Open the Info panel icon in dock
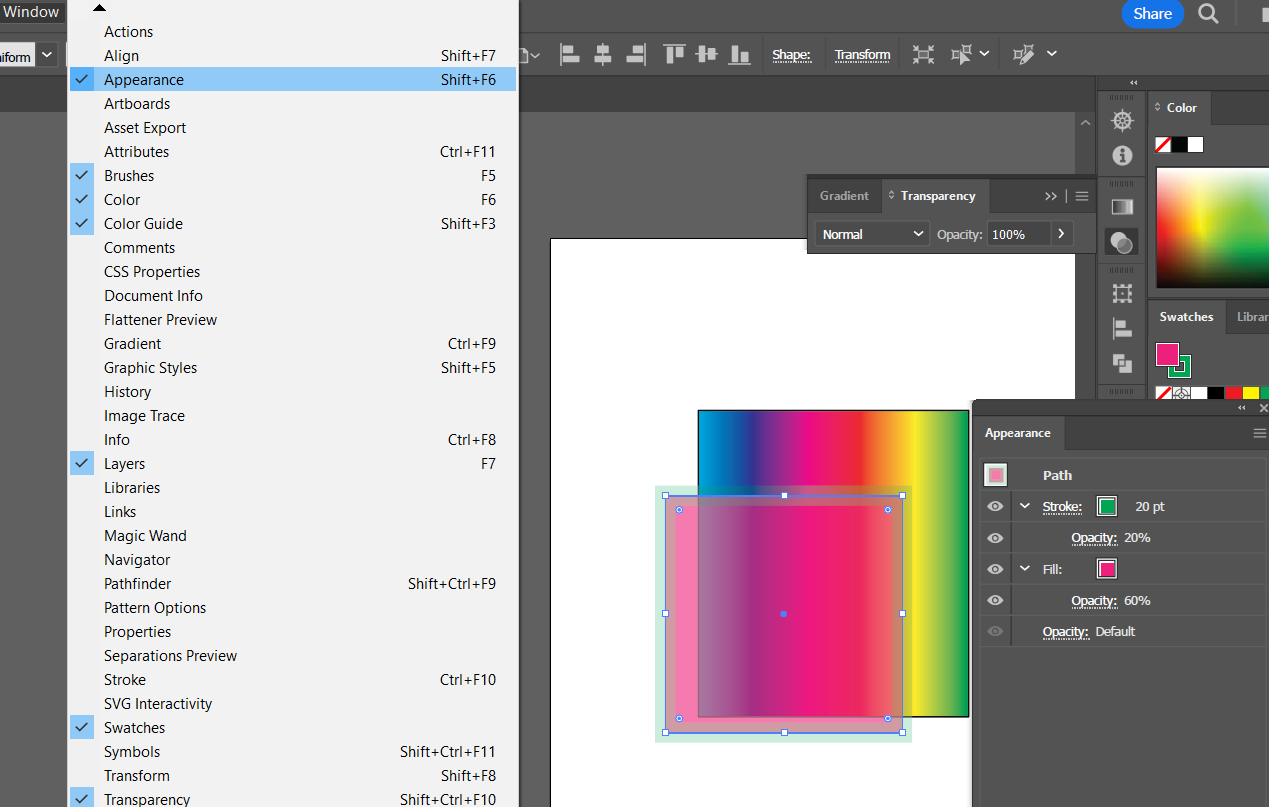1269x807 pixels. coord(1122,156)
